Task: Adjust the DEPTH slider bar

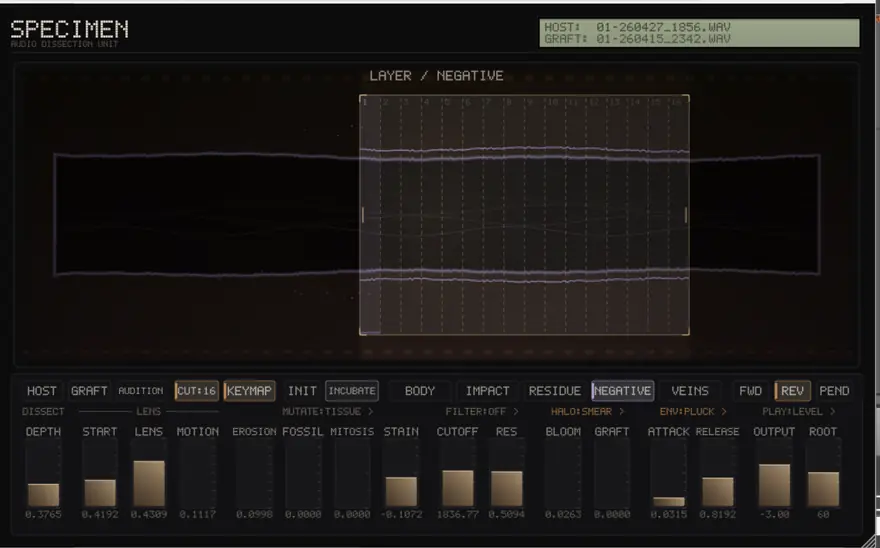Action: pos(43,474)
